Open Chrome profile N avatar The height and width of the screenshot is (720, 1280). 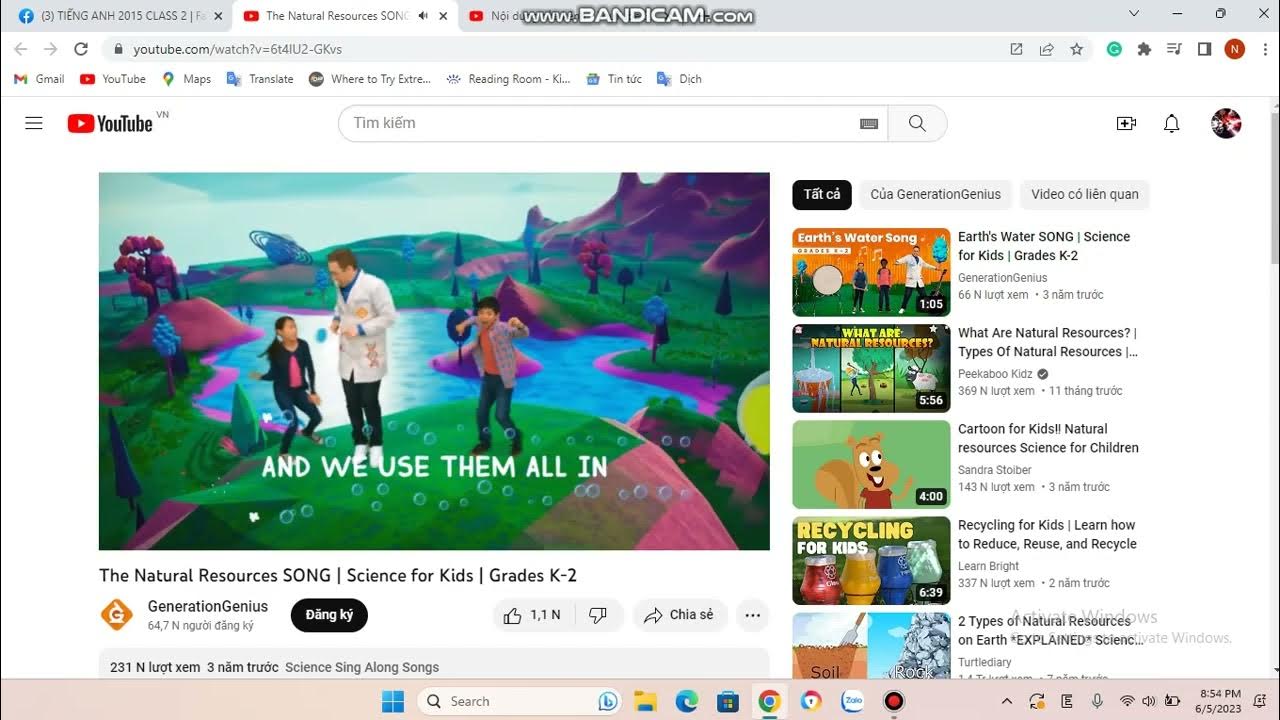click(1235, 49)
